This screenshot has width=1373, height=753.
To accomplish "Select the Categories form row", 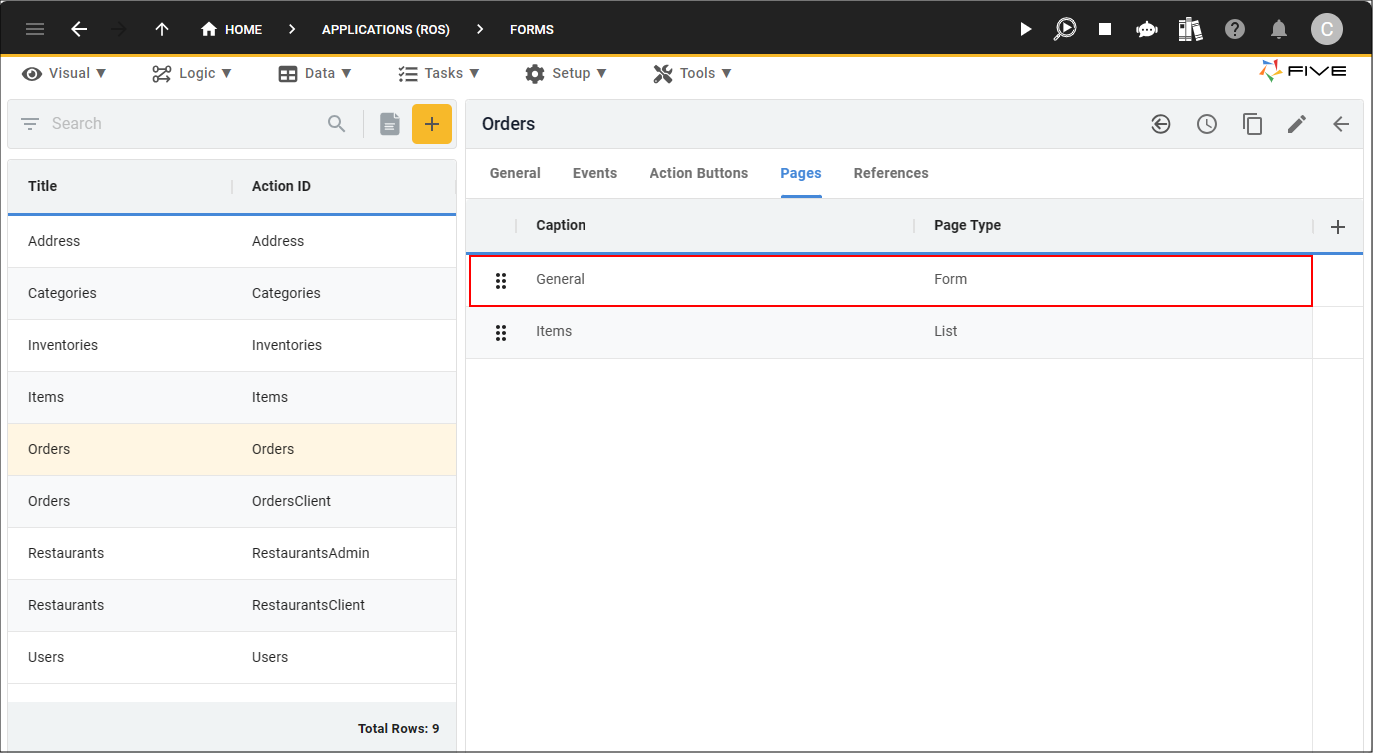I will [x=232, y=293].
